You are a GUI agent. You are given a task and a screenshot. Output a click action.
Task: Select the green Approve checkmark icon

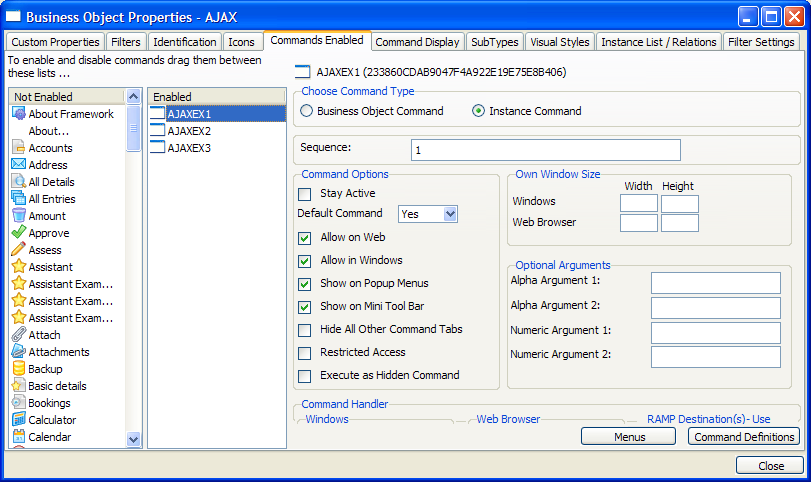19,233
